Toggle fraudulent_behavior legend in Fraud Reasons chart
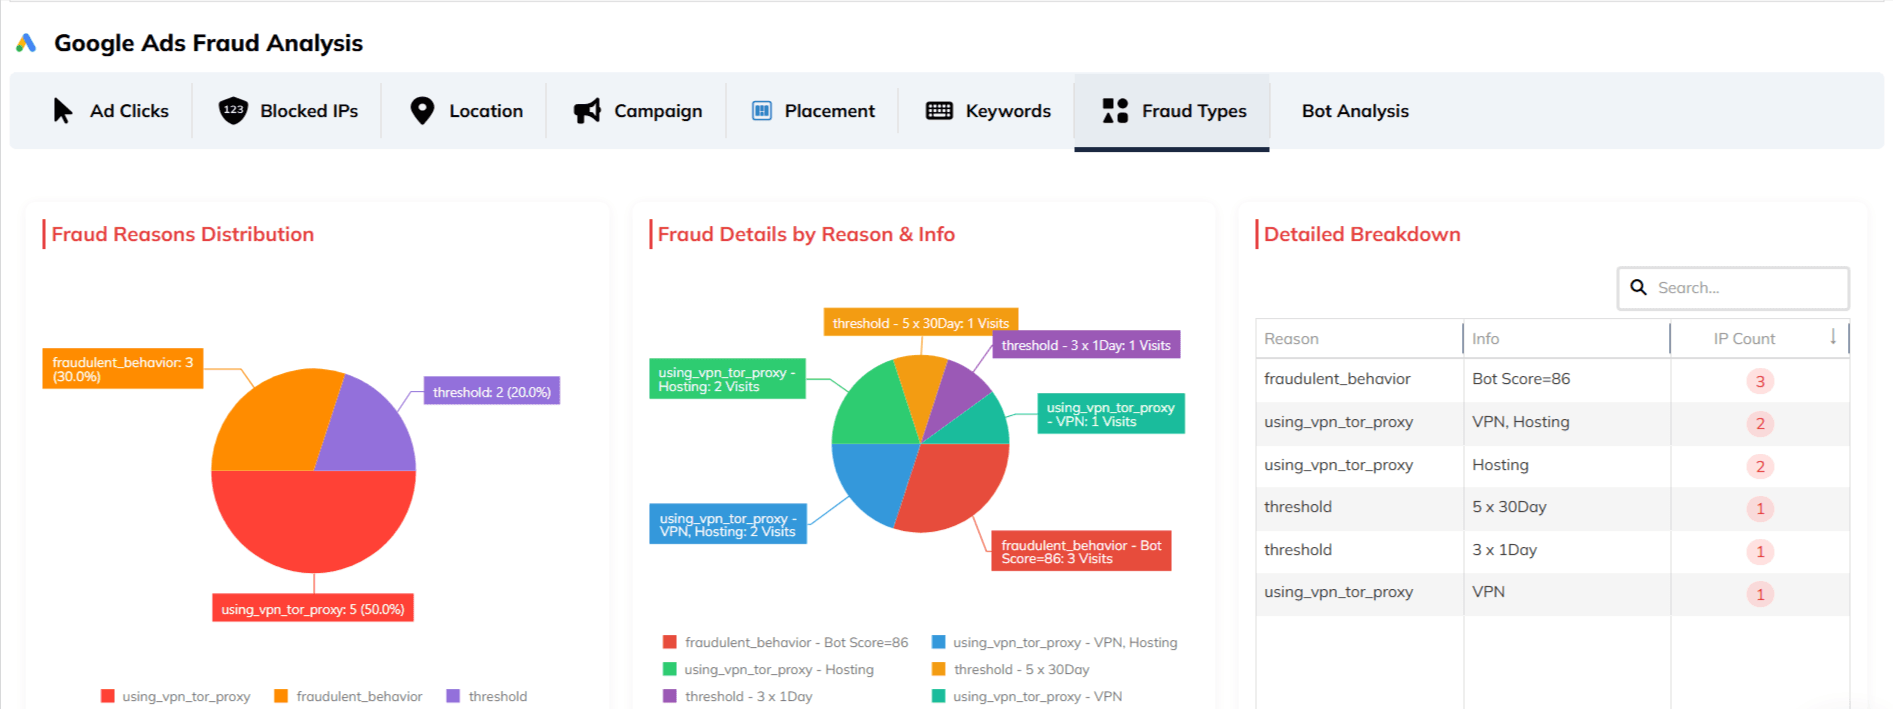Viewport: 1893px width, 709px height. tap(349, 696)
